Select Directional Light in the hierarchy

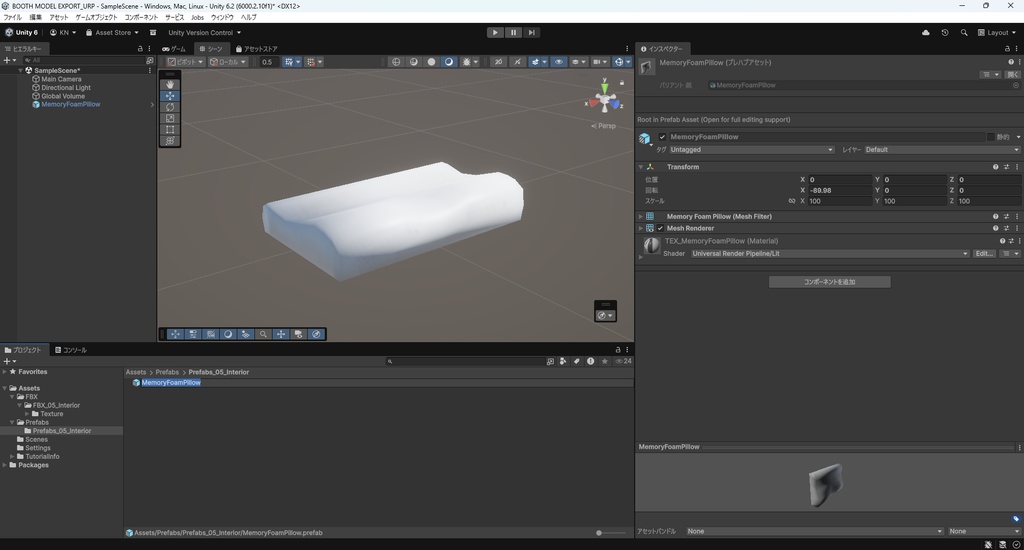(x=66, y=88)
